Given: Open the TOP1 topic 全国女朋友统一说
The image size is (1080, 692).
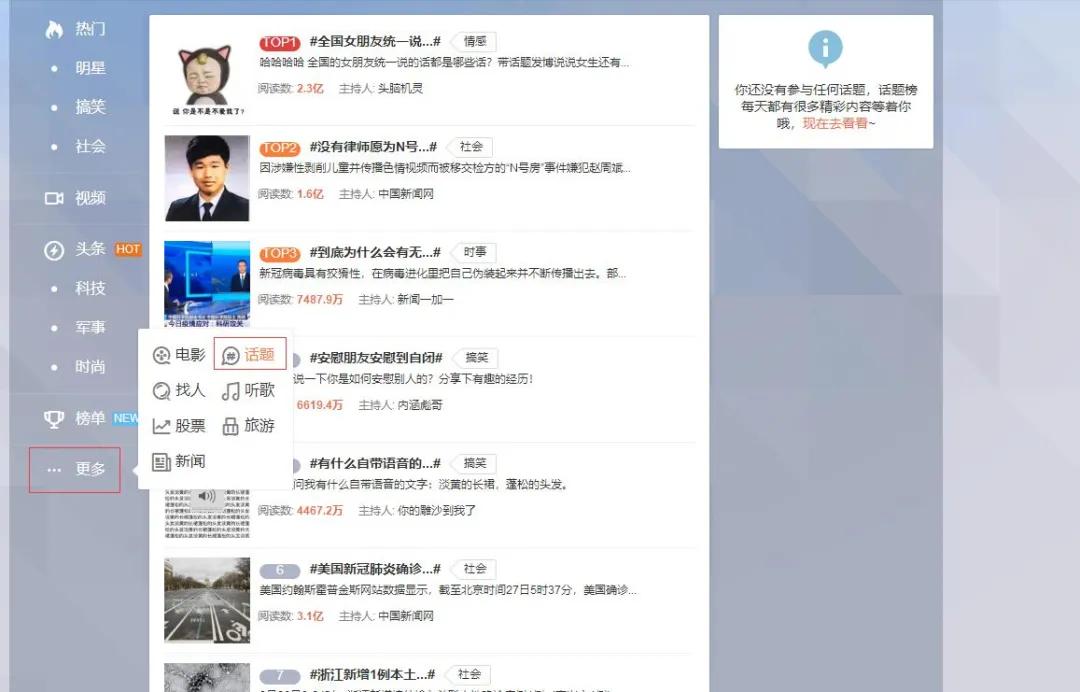Looking at the screenshot, I should (x=370, y=42).
